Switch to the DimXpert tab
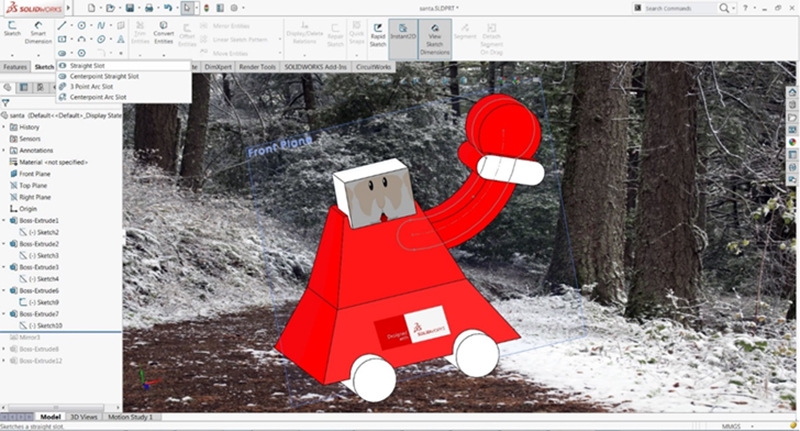Viewport: 800px width, 431px height. click(x=218, y=67)
